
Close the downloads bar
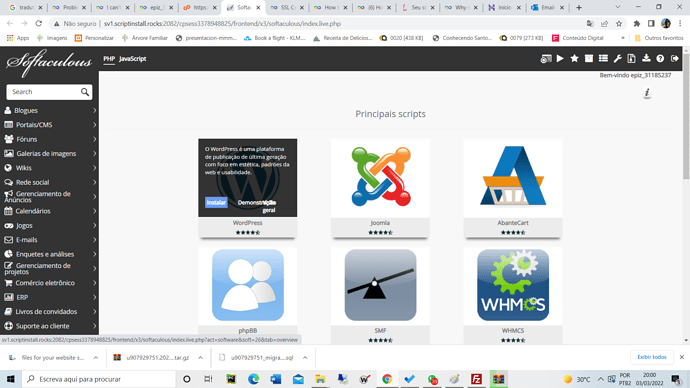point(682,357)
